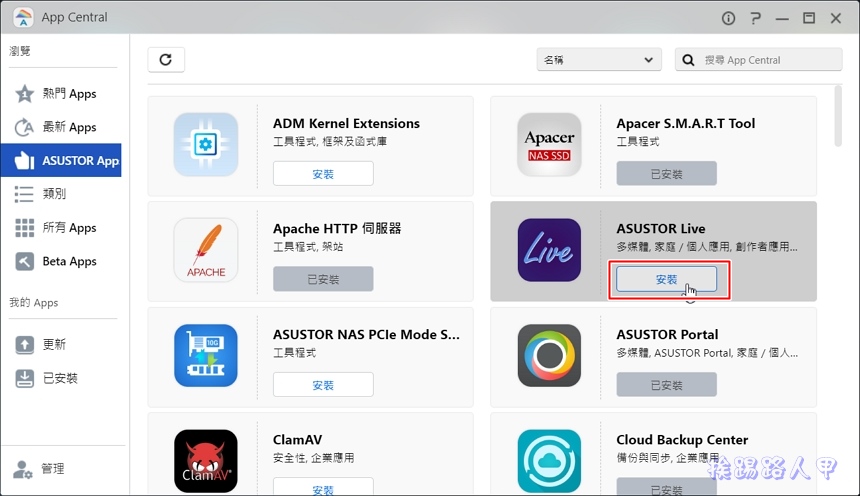The image size is (860, 496).
Task: Click the Beta Apps icon
Action: coord(24,261)
